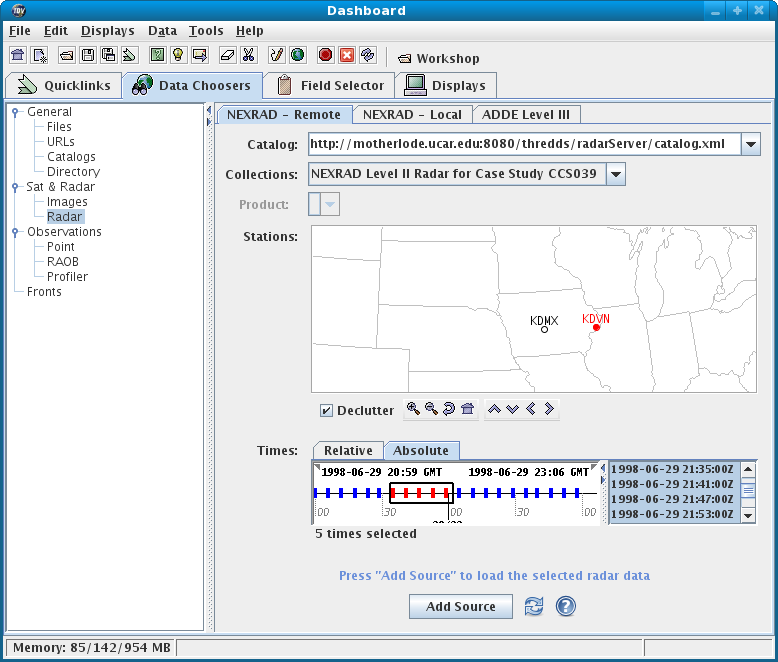Select the KDMX station on map
The width and height of the screenshot is (778, 662).
544,330
